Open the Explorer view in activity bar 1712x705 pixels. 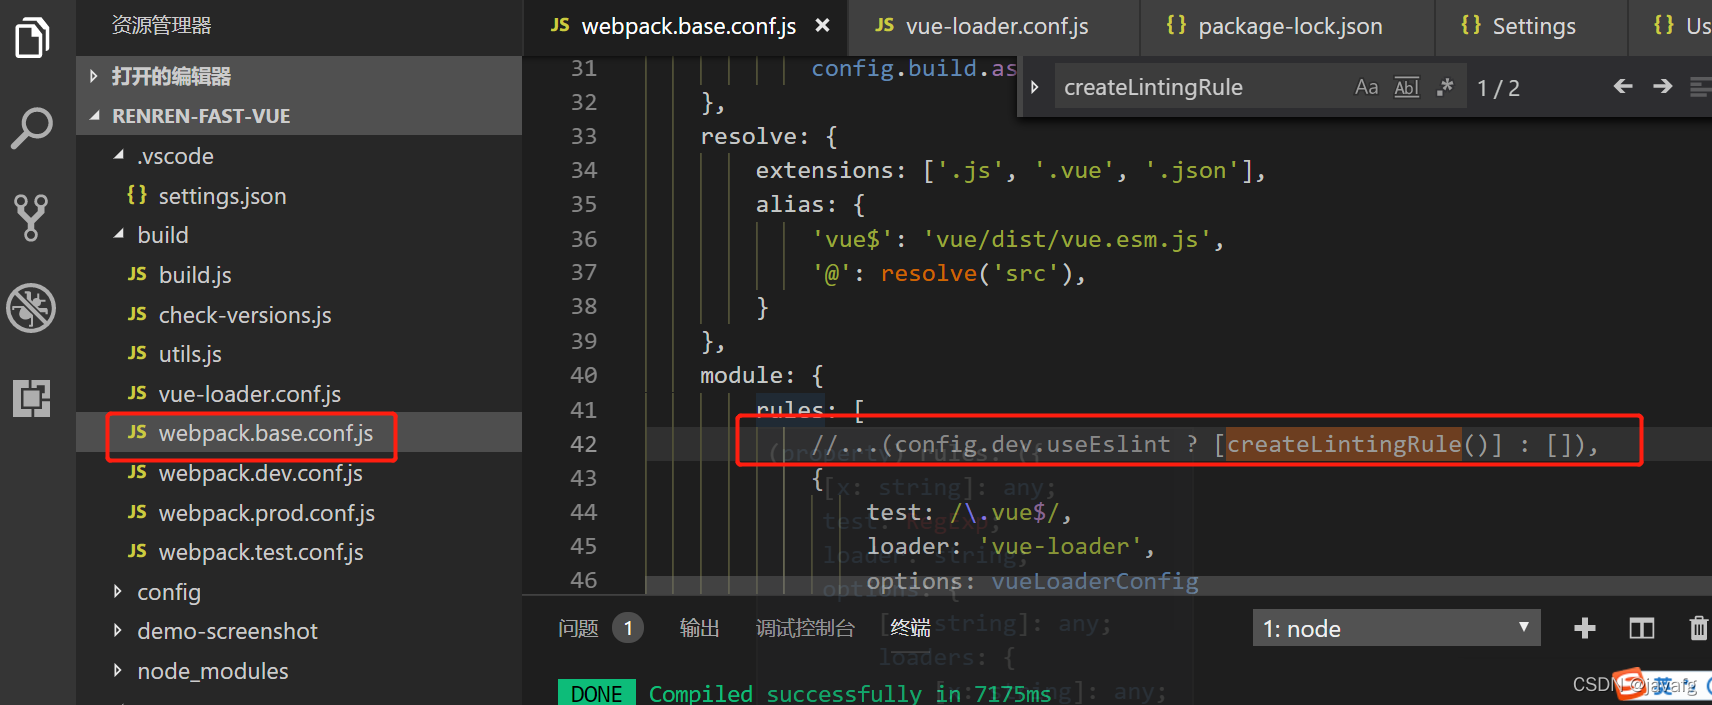click(32, 38)
